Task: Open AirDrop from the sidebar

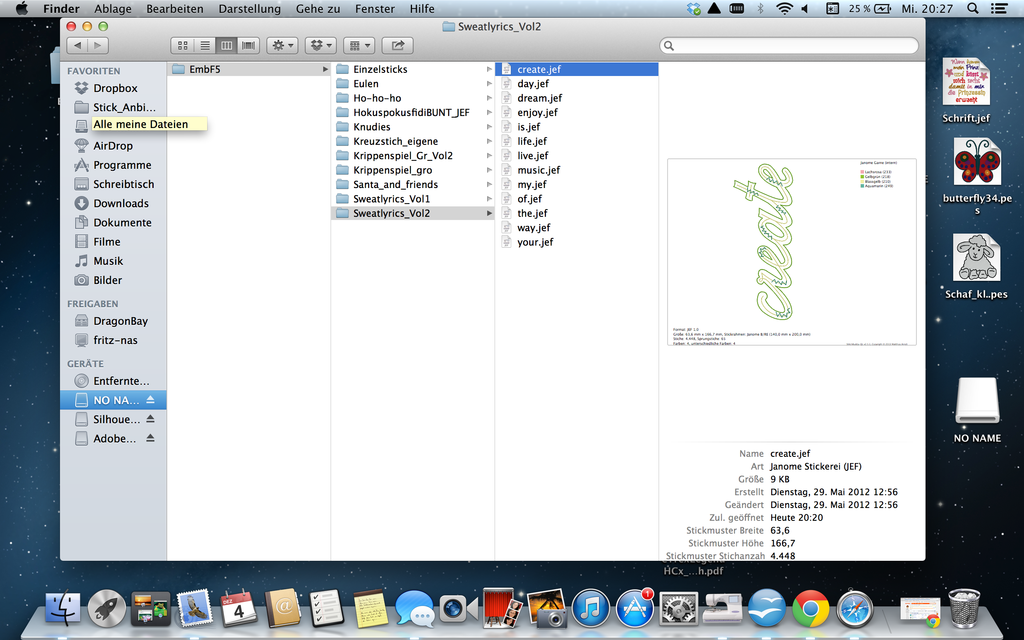Action: coord(114,146)
